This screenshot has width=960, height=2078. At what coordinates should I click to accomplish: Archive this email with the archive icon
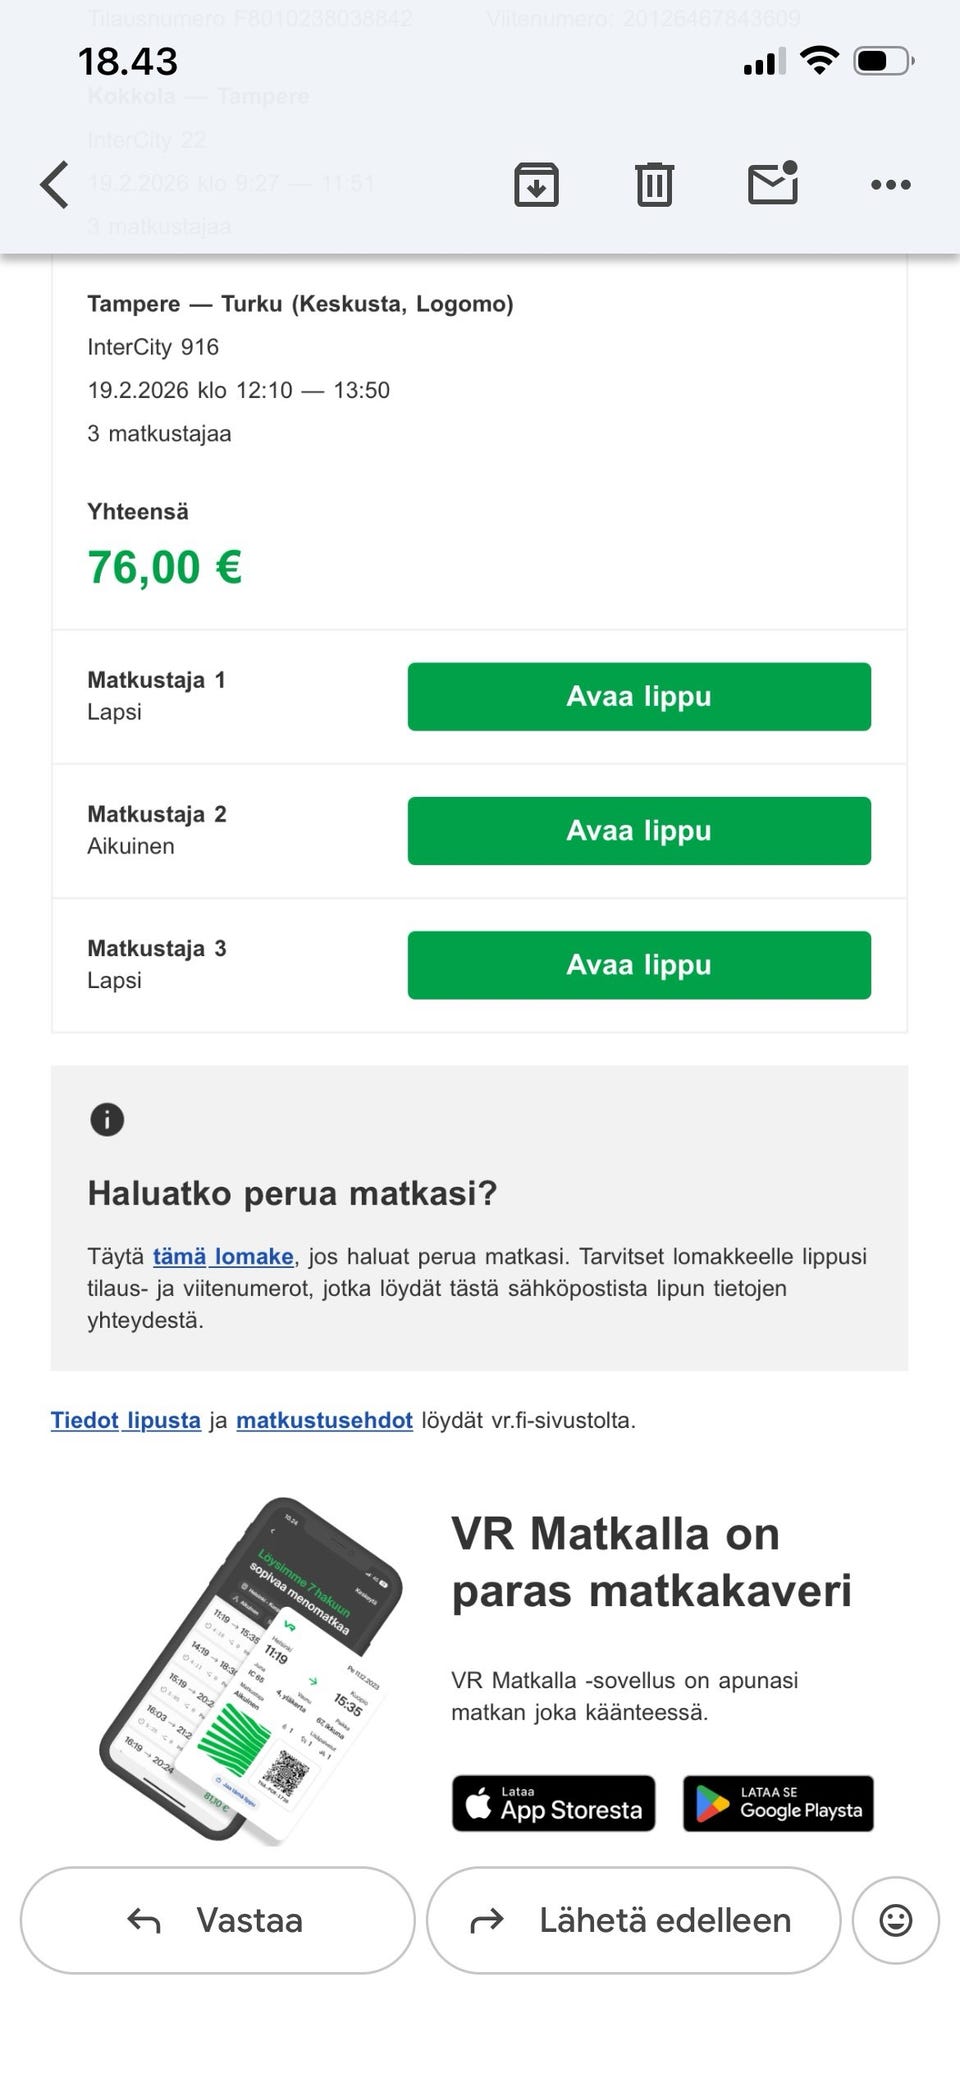coord(536,185)
